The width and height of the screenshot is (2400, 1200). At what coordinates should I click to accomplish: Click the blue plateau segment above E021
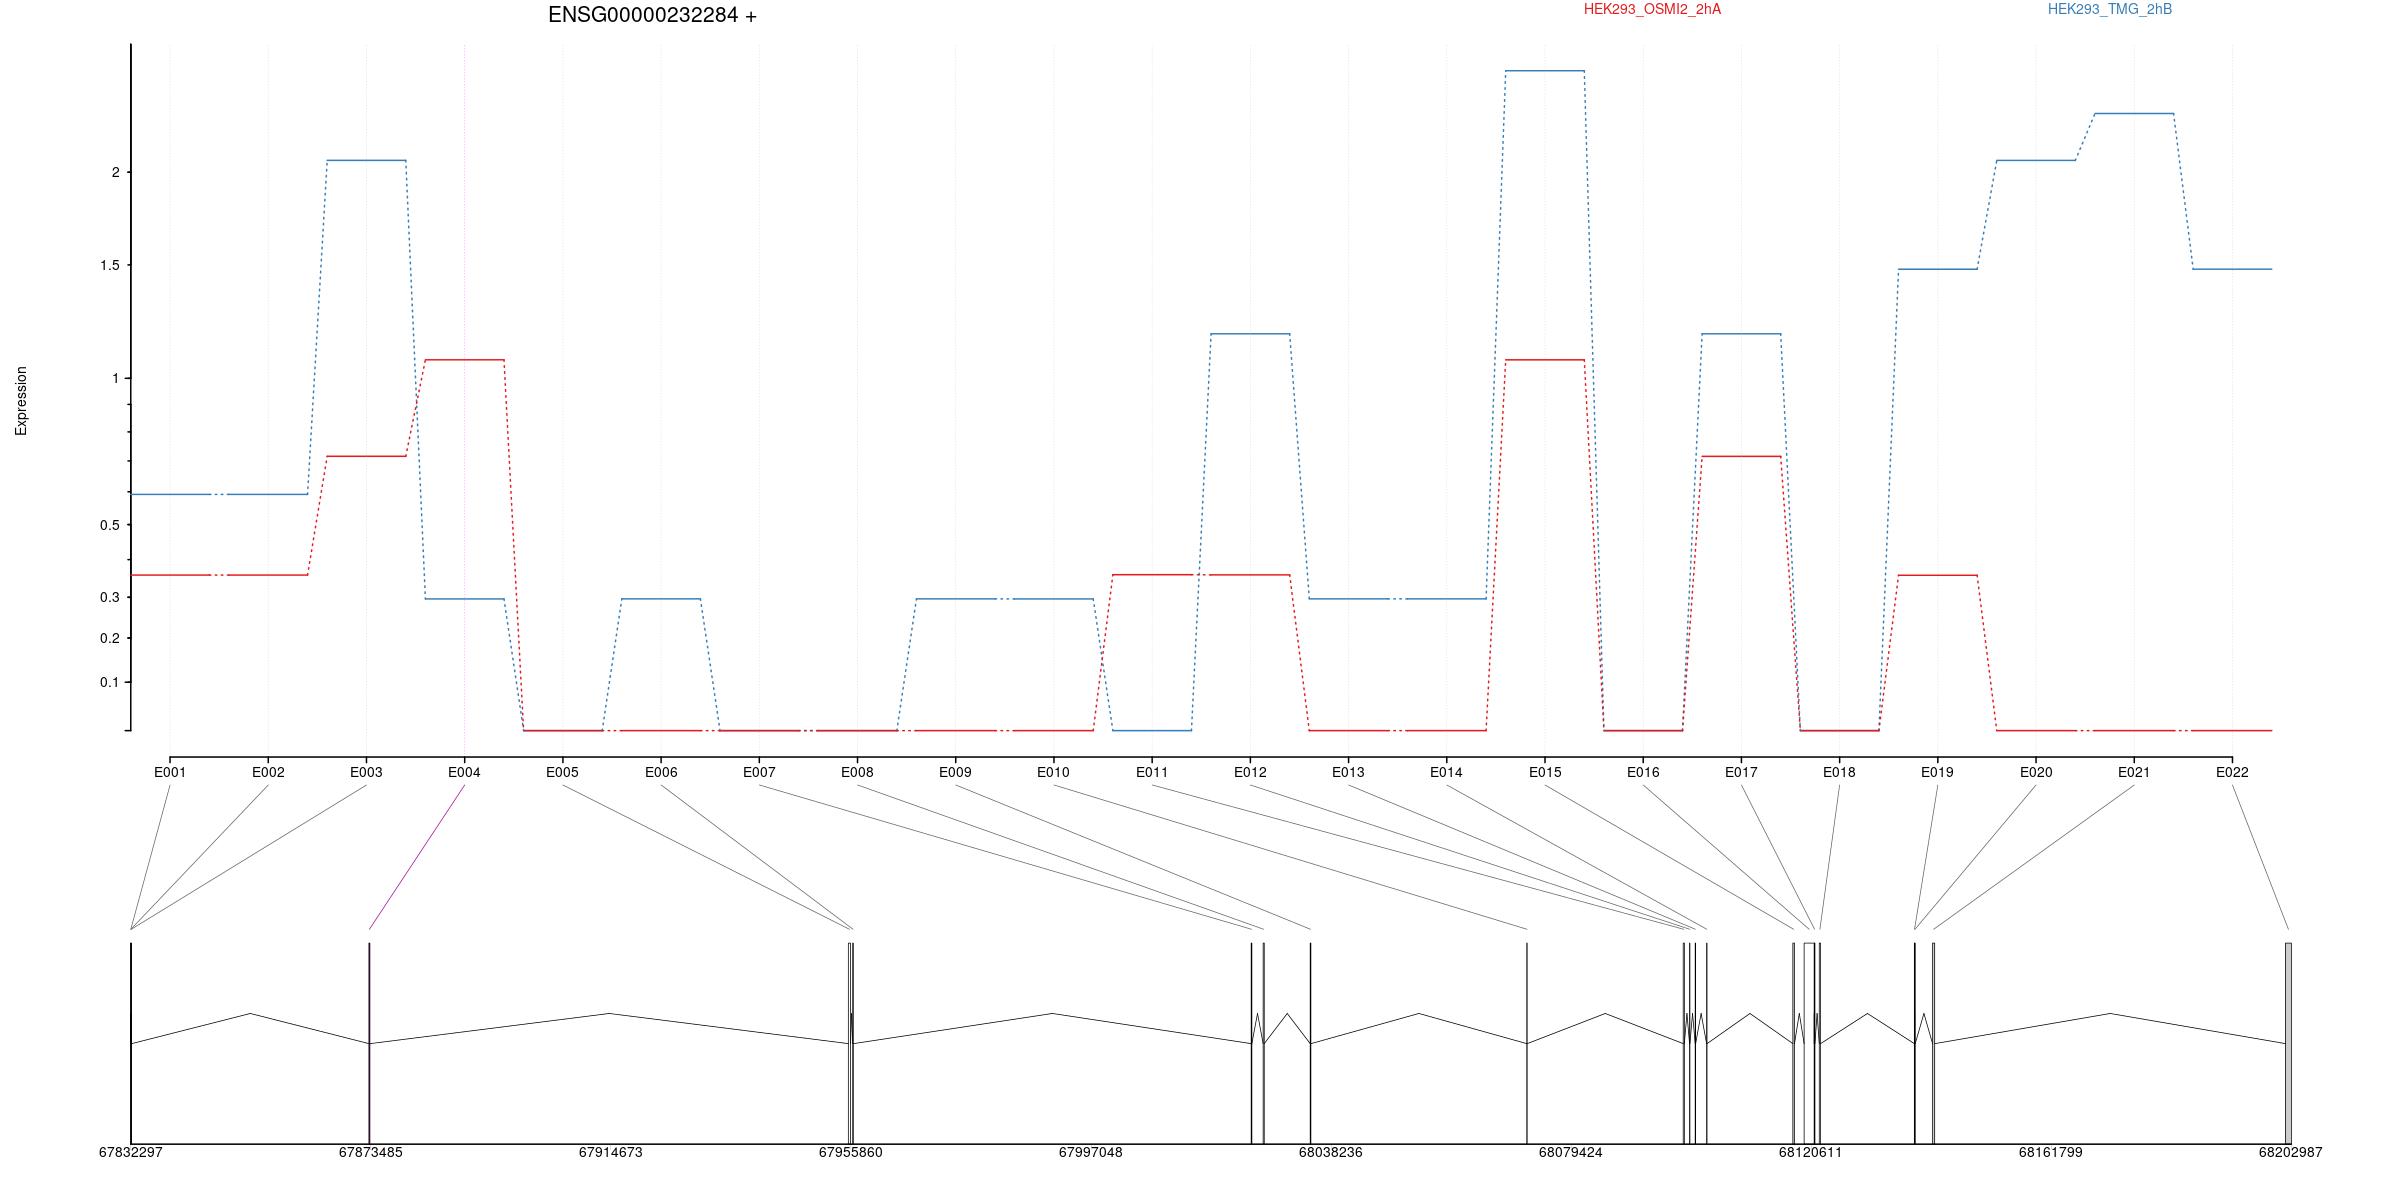coord(2134,114)
